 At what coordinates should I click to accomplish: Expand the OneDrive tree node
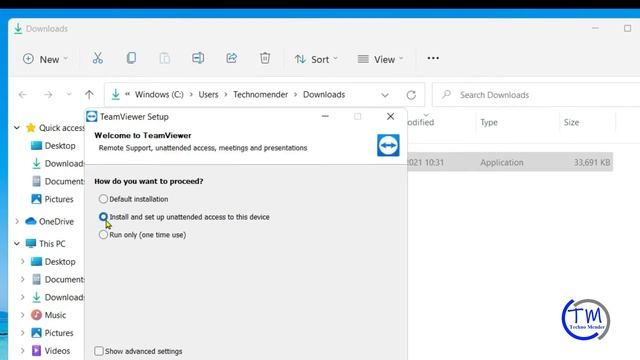coord(17,221)
